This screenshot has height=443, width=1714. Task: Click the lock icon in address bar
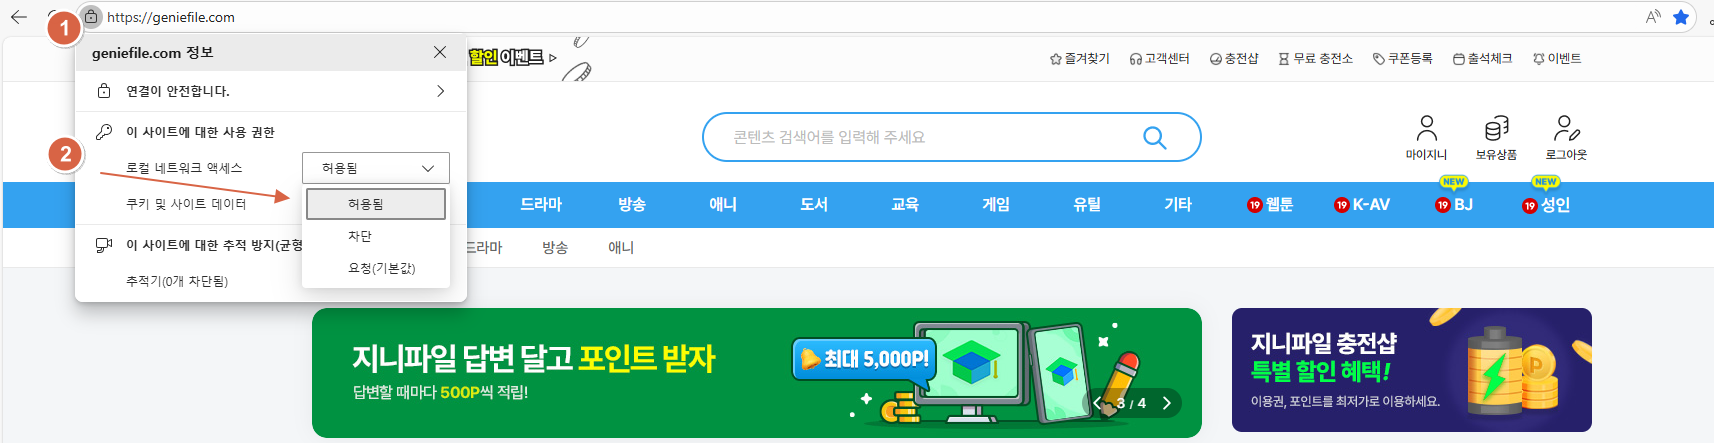[x=91, y=17]
